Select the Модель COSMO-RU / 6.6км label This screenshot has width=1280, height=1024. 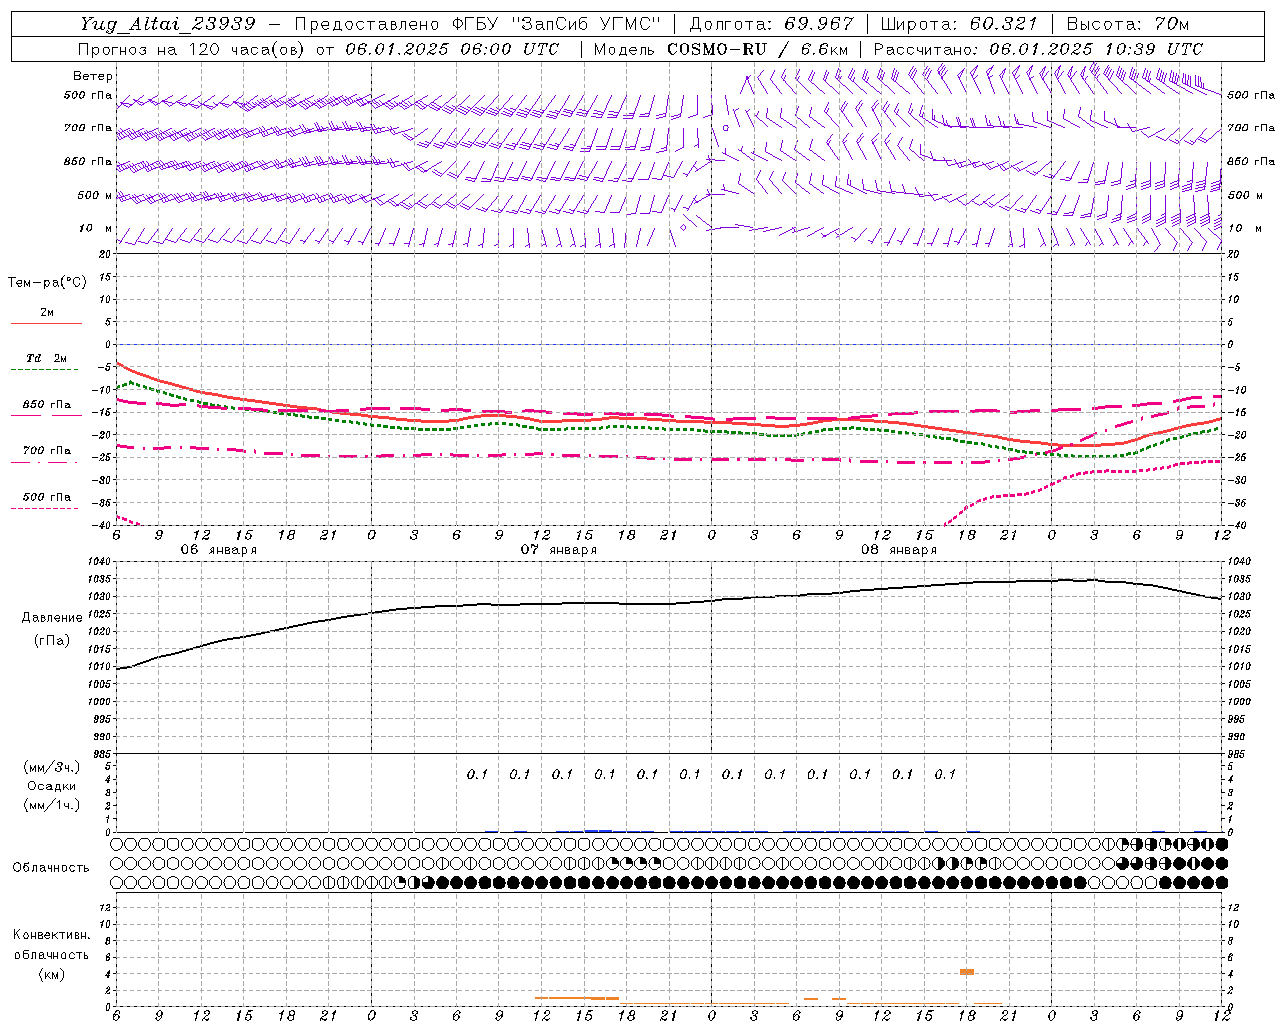point(721,49)
